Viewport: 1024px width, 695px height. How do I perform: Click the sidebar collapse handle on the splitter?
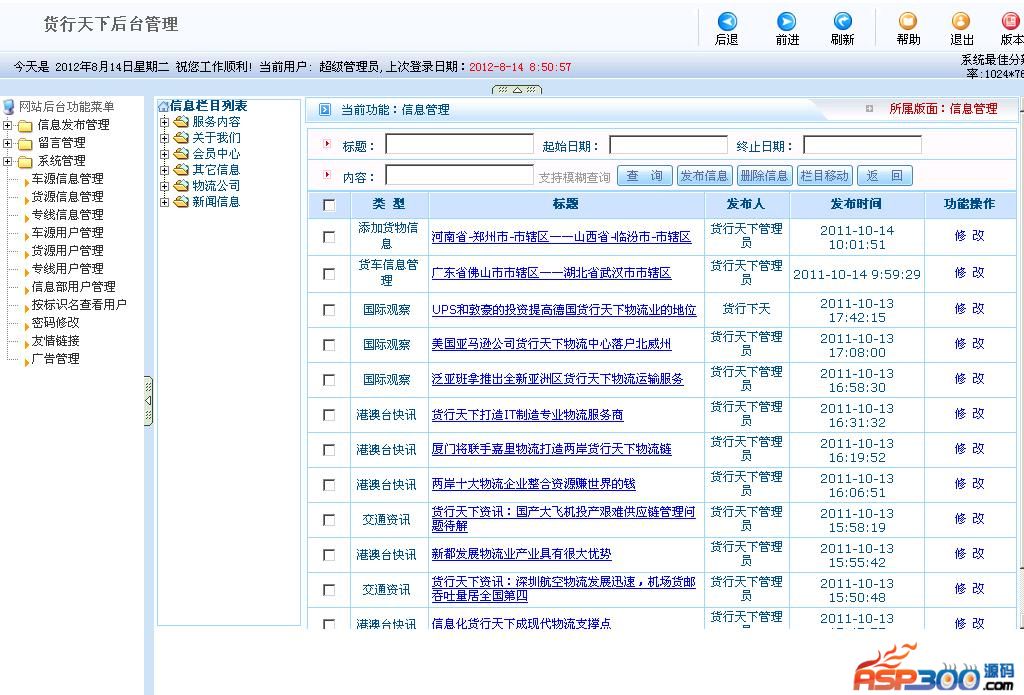pos(149,401)
